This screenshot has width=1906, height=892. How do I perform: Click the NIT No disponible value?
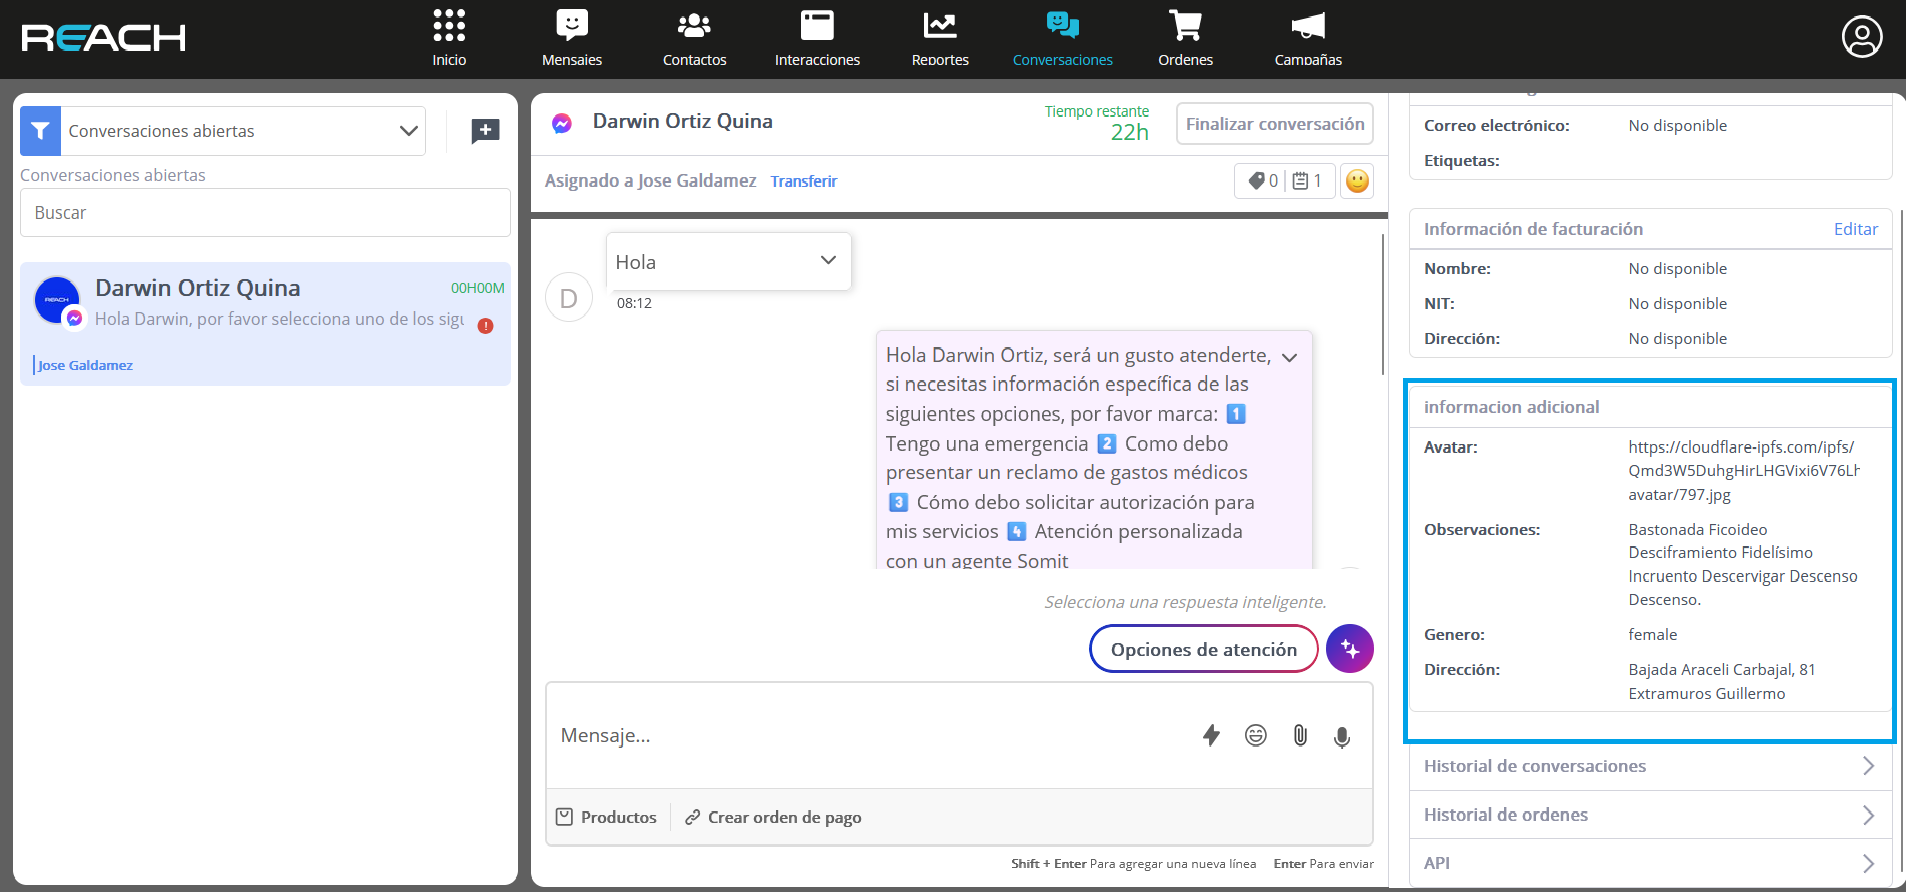point(1677,304)
